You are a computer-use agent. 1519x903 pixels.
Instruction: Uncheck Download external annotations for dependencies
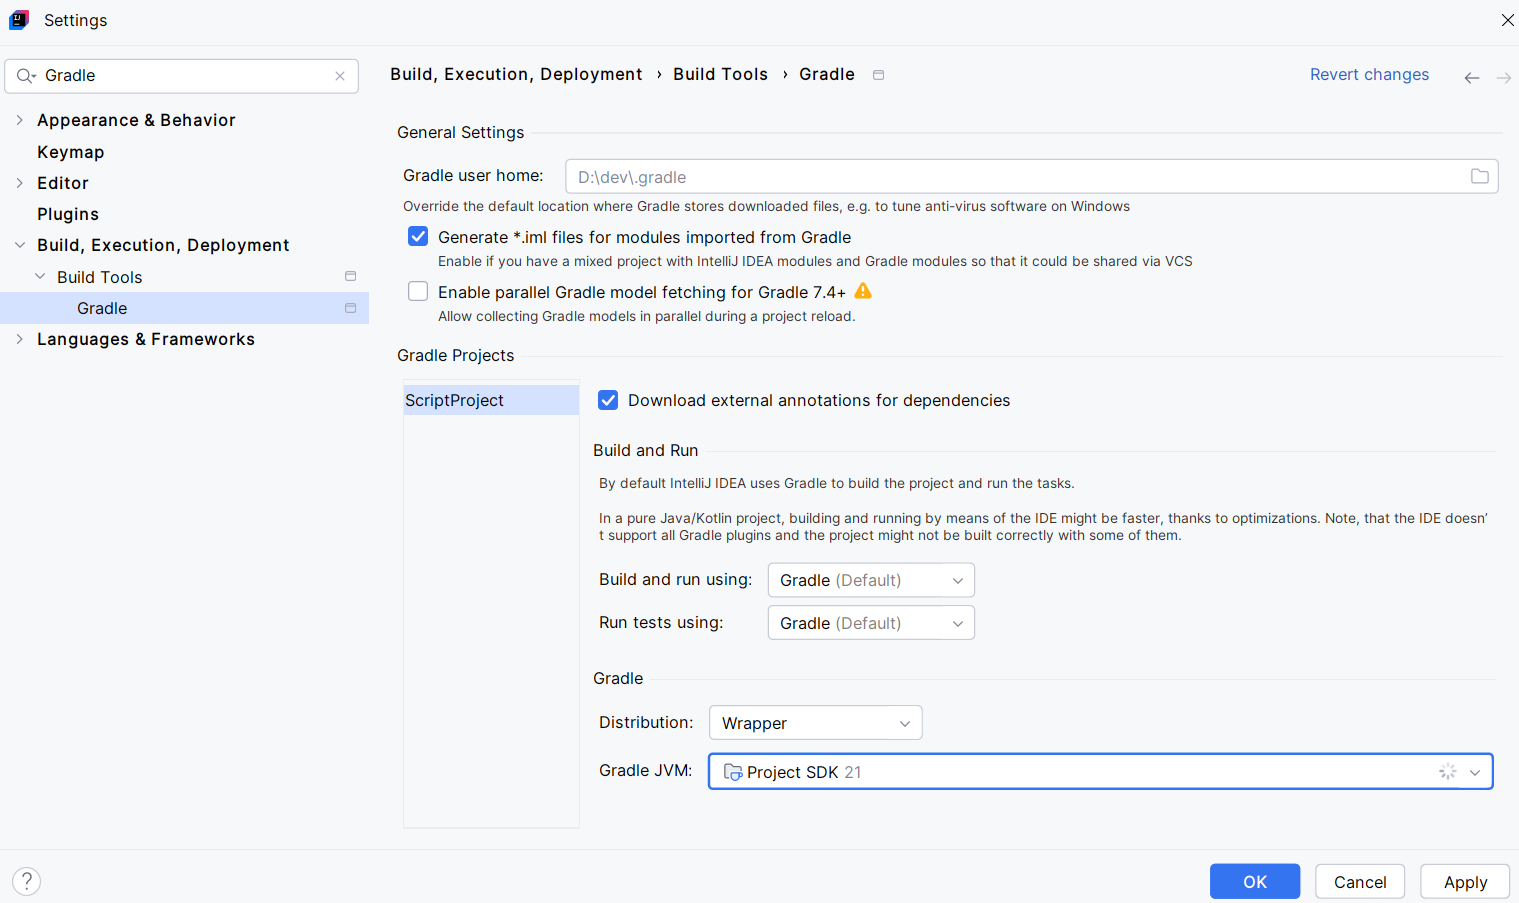[608, 401]
